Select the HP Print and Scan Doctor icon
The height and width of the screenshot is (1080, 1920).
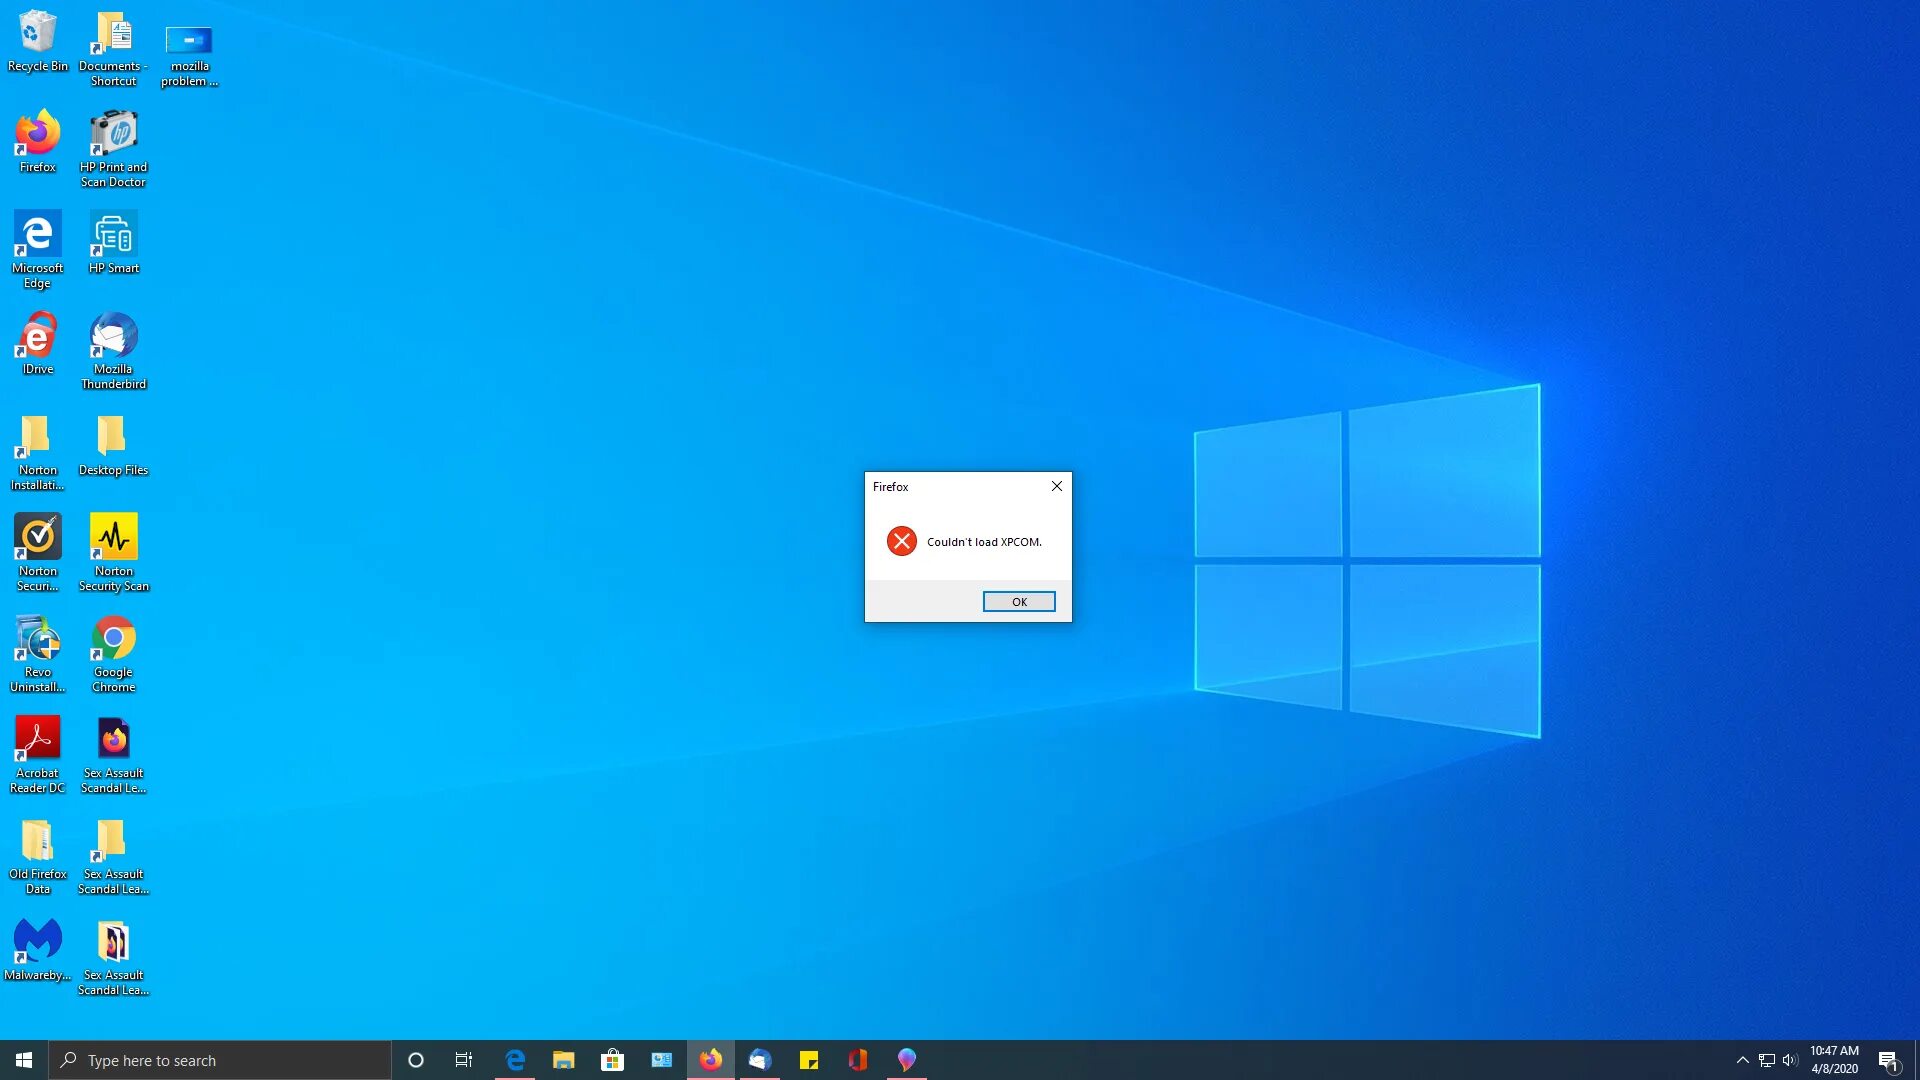pyautogui.click(x=113, y=148)
